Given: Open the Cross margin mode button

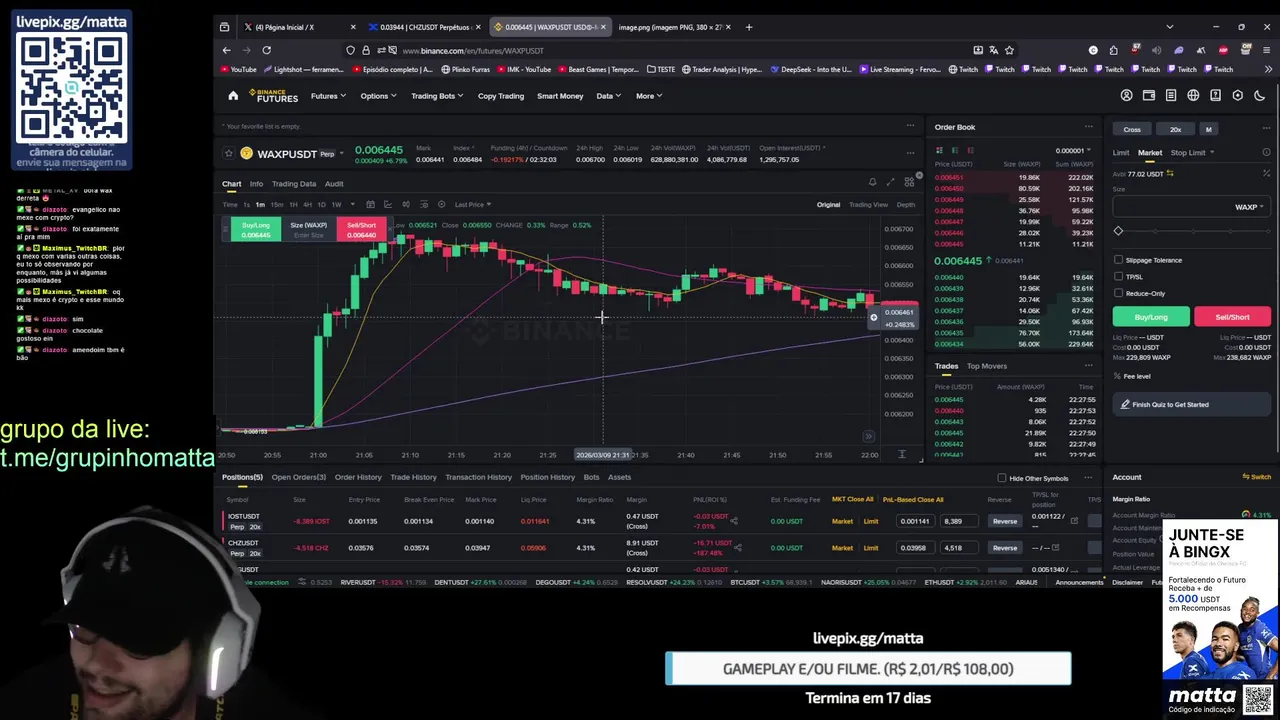Looking at the screenshot, I should [x=1132, y=129].
